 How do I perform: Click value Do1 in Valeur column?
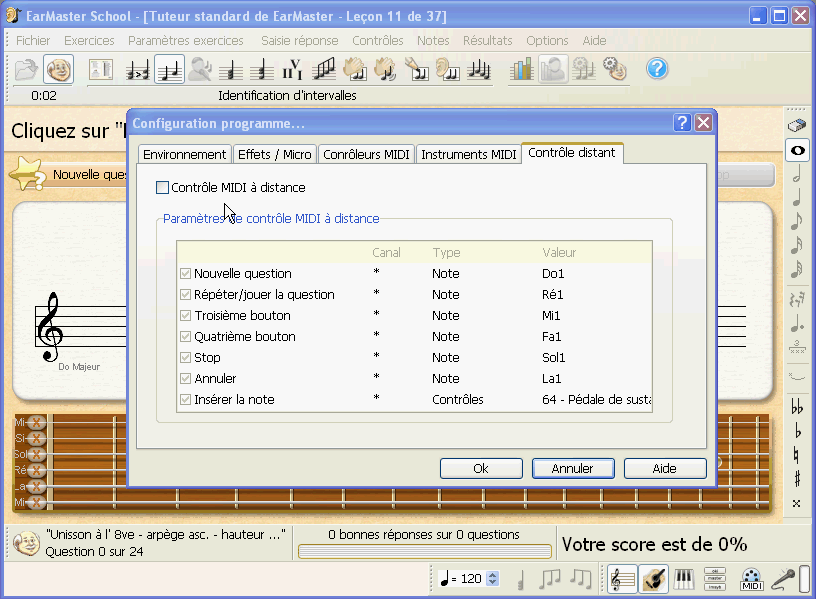553,274
